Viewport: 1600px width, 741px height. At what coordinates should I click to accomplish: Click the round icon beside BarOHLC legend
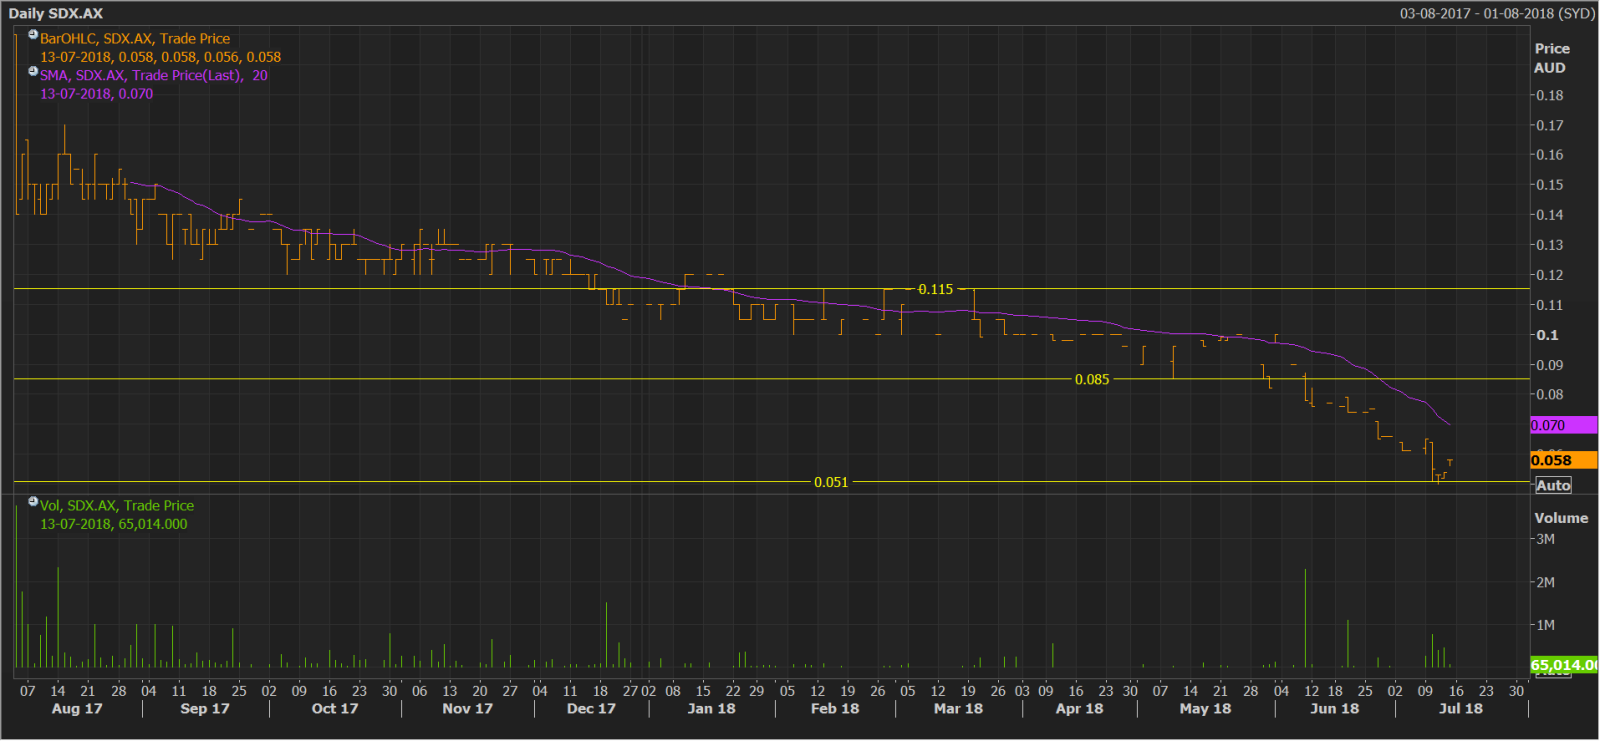pos(33,34)
